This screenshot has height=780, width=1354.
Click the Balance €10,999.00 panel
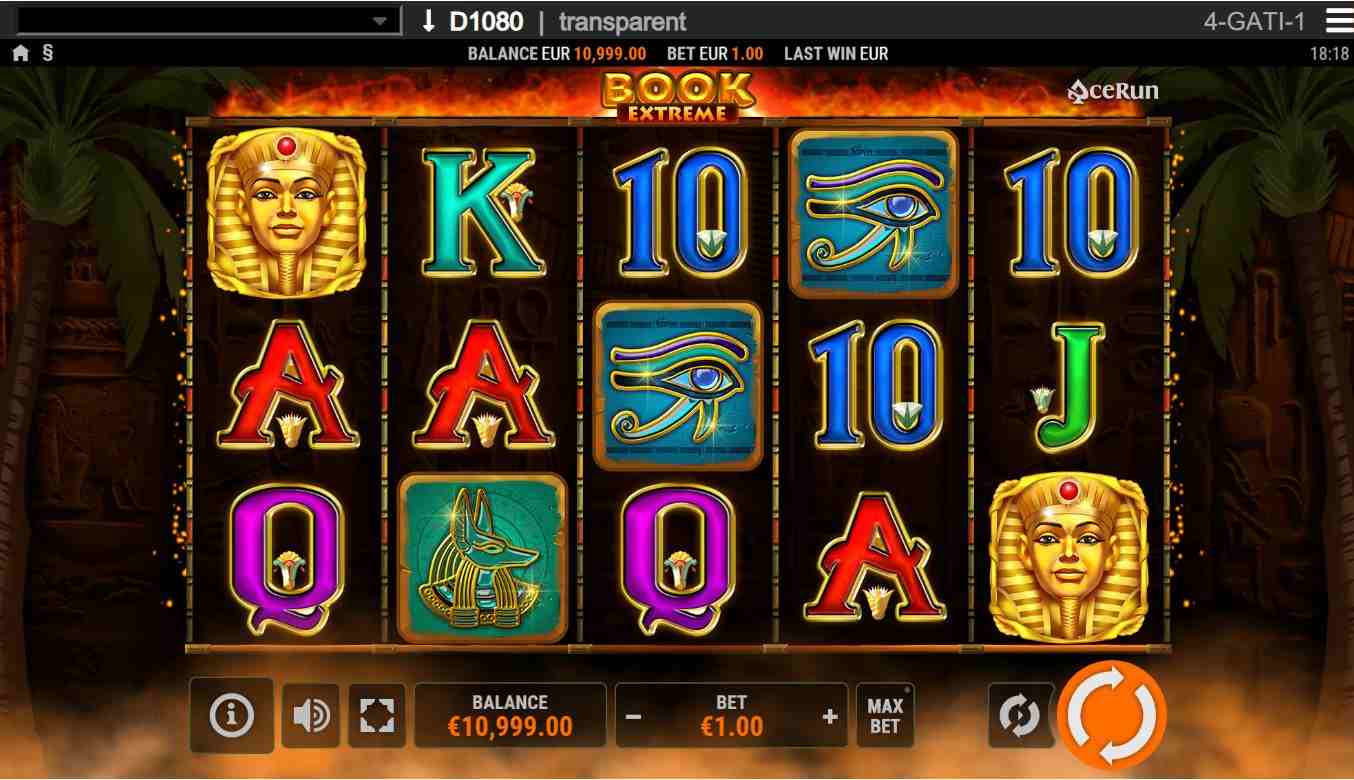pos(510,715)
